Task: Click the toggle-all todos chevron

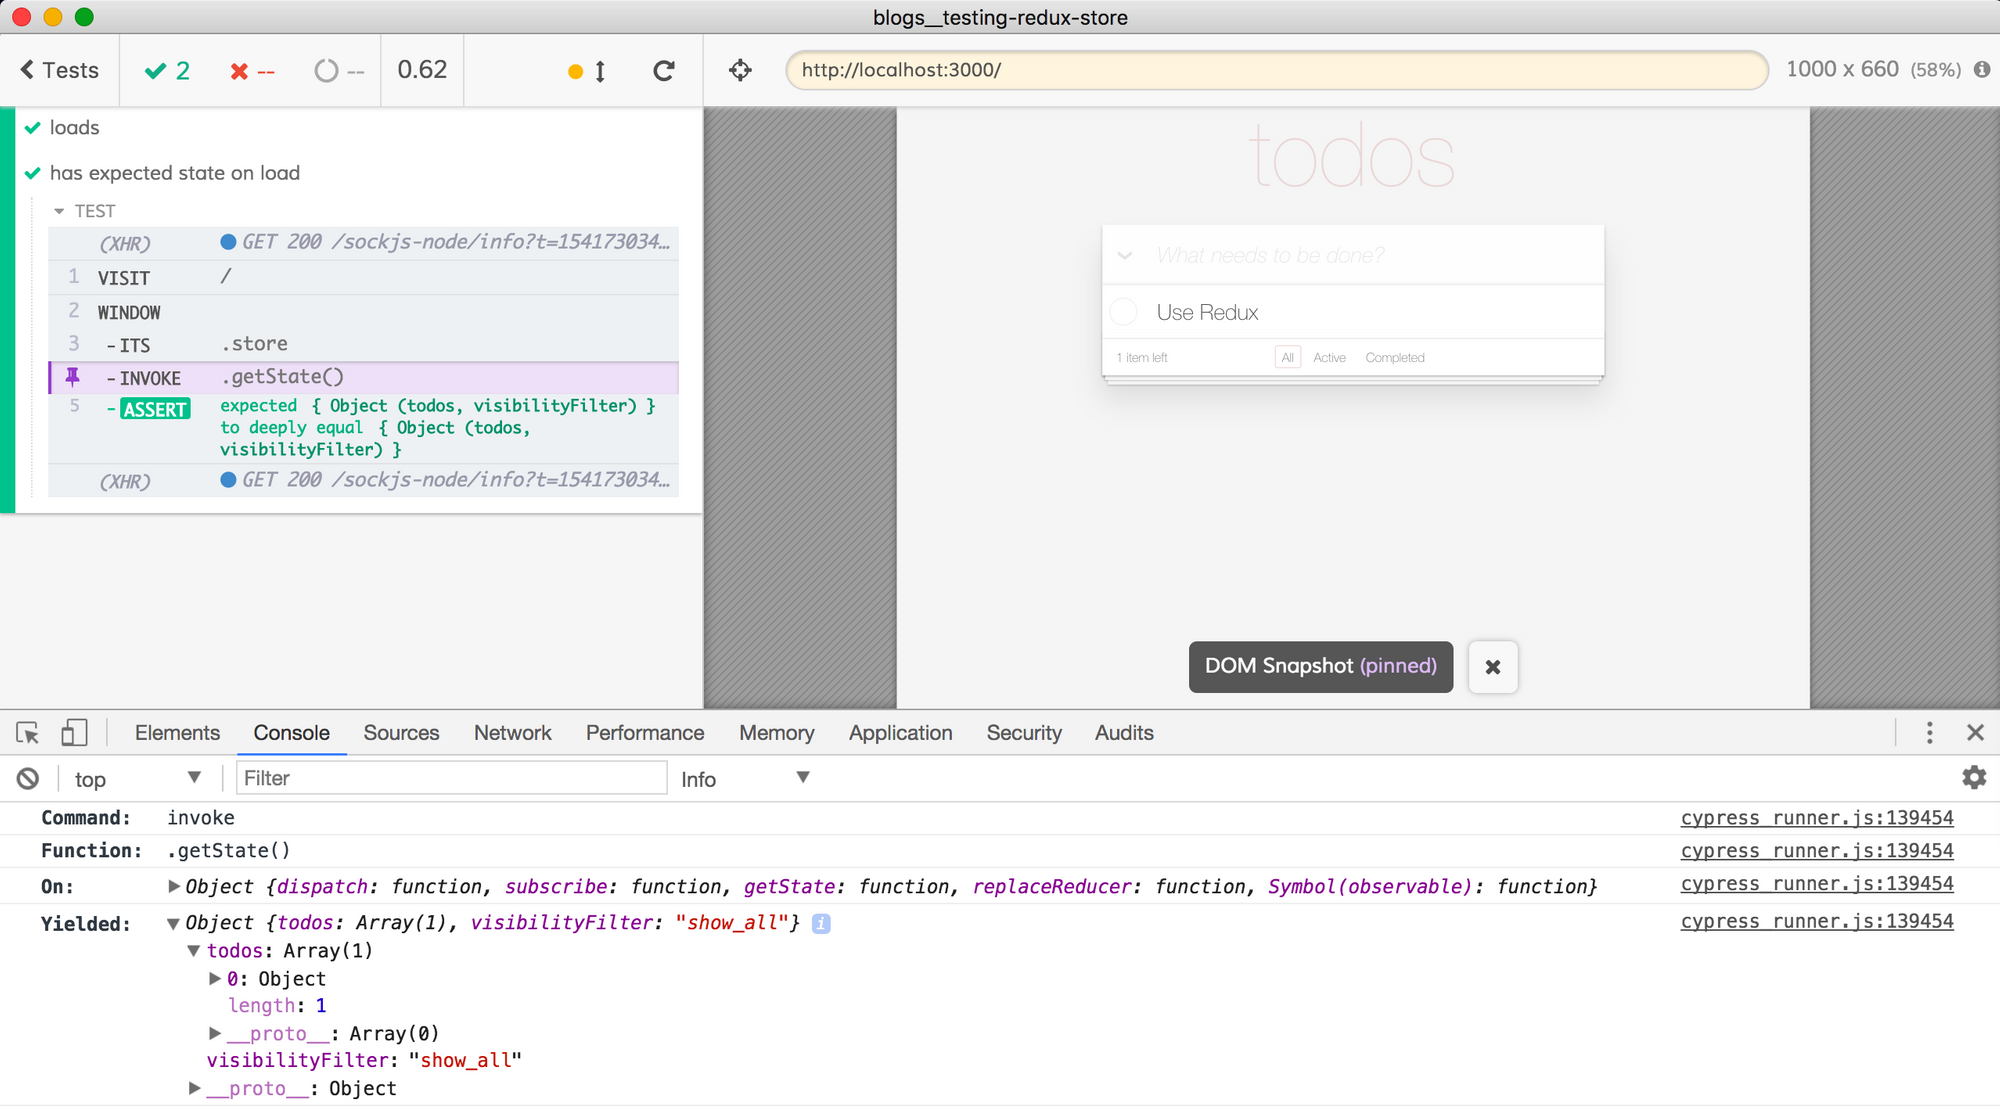Action: (1125, 256)
